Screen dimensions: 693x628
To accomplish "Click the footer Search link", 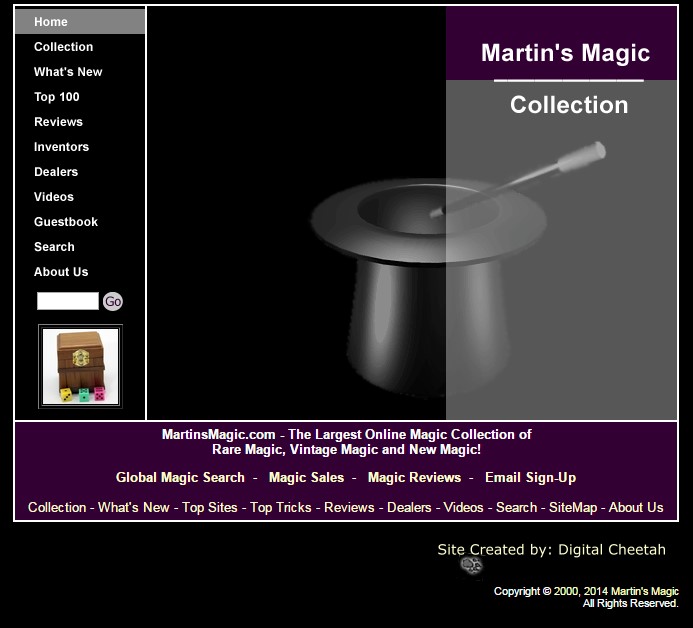I will click(x=516, y=507).
